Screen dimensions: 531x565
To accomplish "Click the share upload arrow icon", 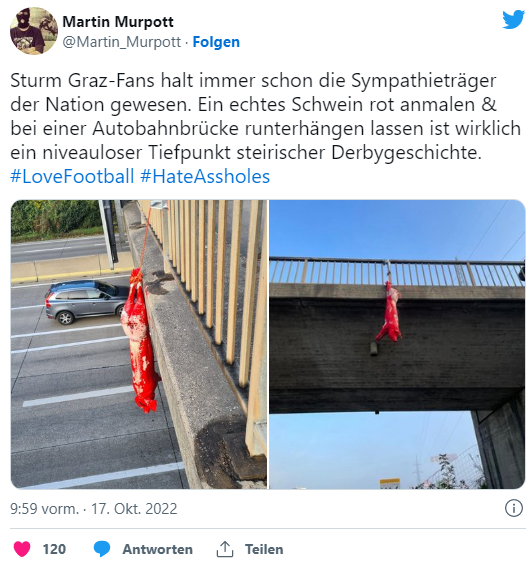I will [x=225, y=549].
